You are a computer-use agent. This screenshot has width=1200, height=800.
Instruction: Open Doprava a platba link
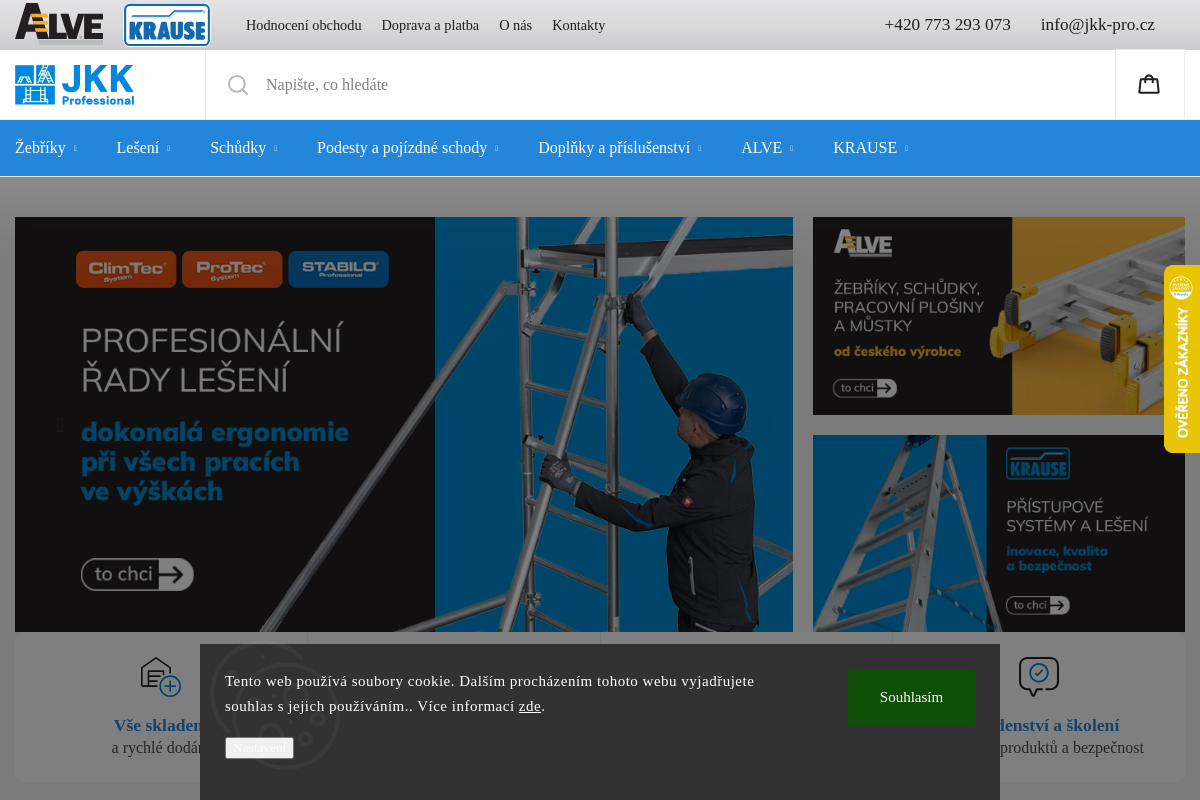tap(430, 25)
